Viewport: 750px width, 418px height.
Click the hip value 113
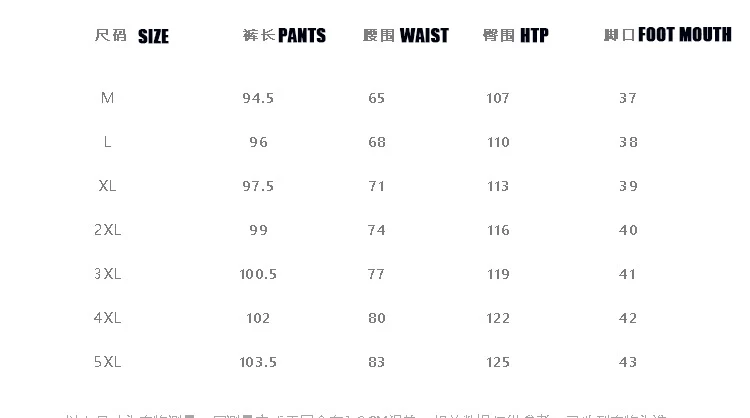pos(498,186)
